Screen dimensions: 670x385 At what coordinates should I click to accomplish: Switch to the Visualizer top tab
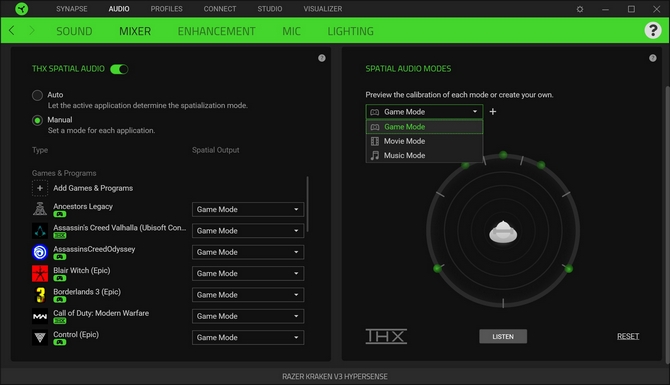(x=323, y=9)
